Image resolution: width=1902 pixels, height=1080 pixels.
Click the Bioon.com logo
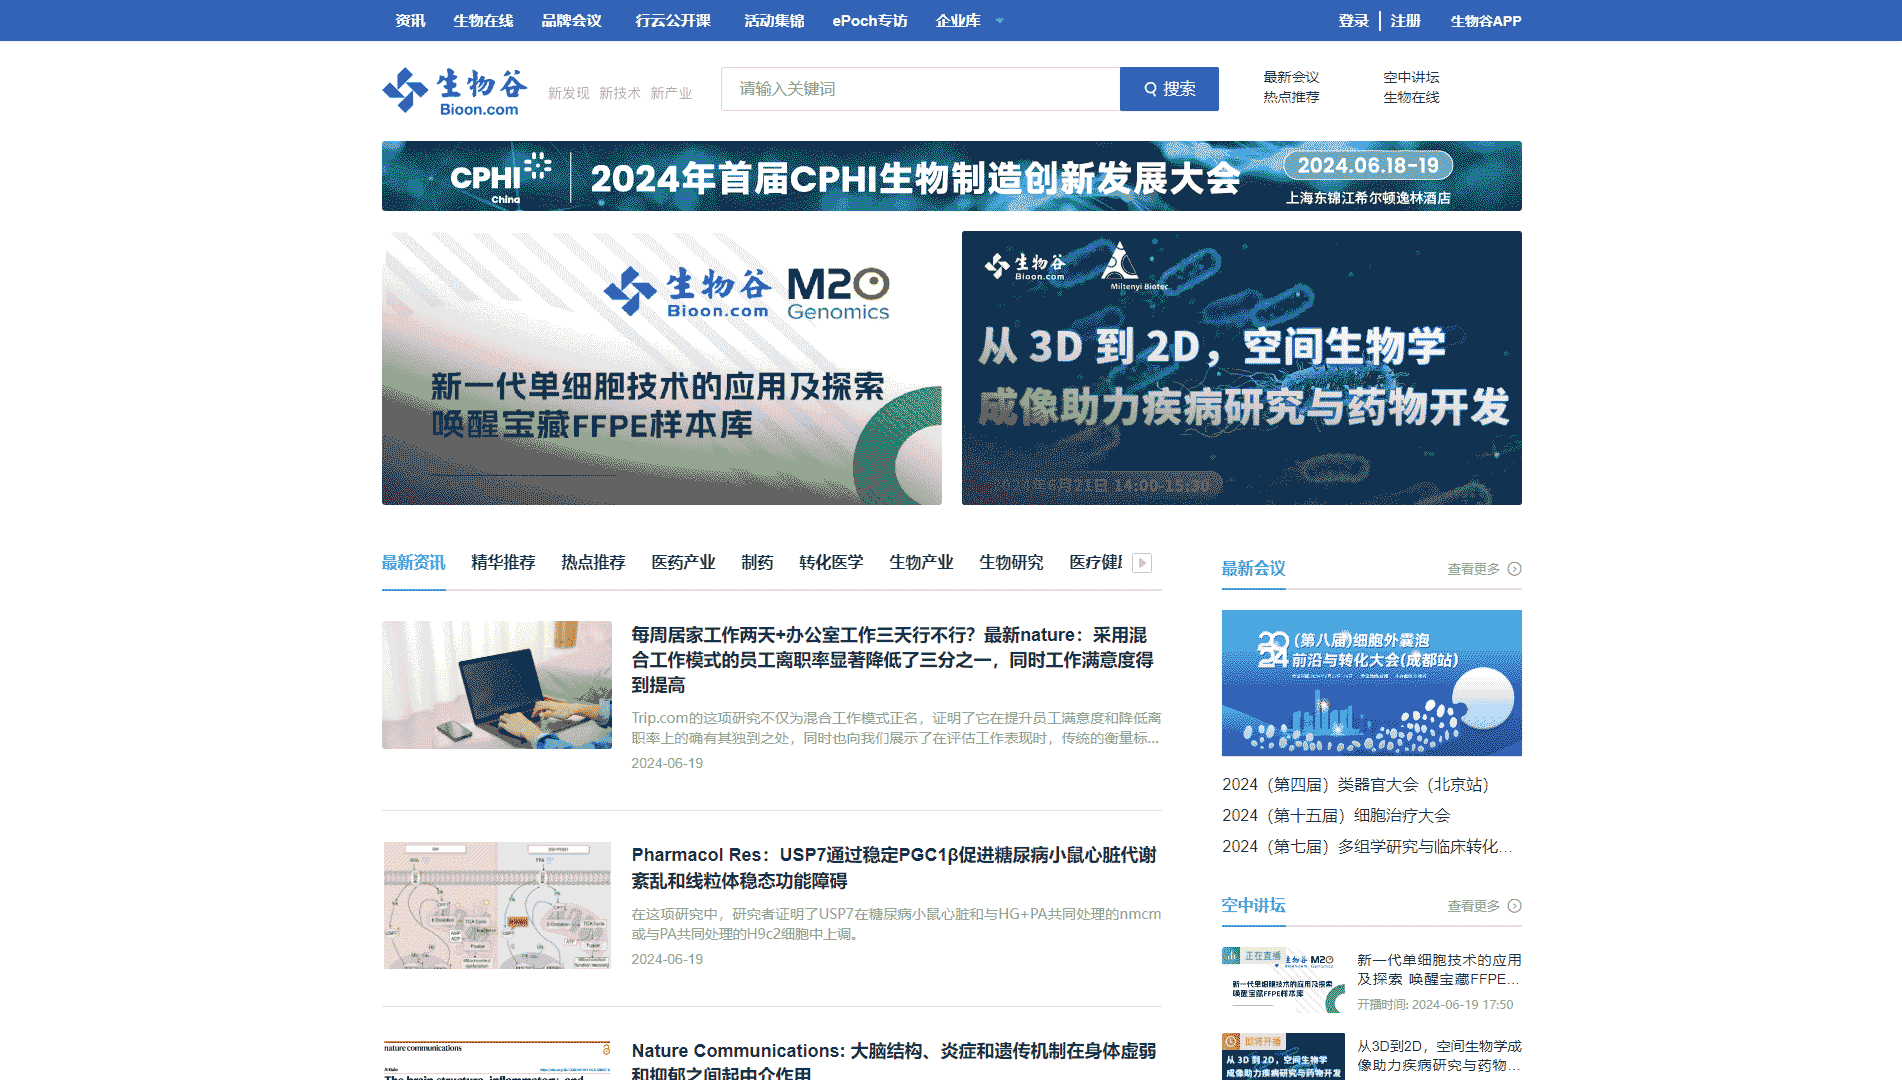click(455, 91)
